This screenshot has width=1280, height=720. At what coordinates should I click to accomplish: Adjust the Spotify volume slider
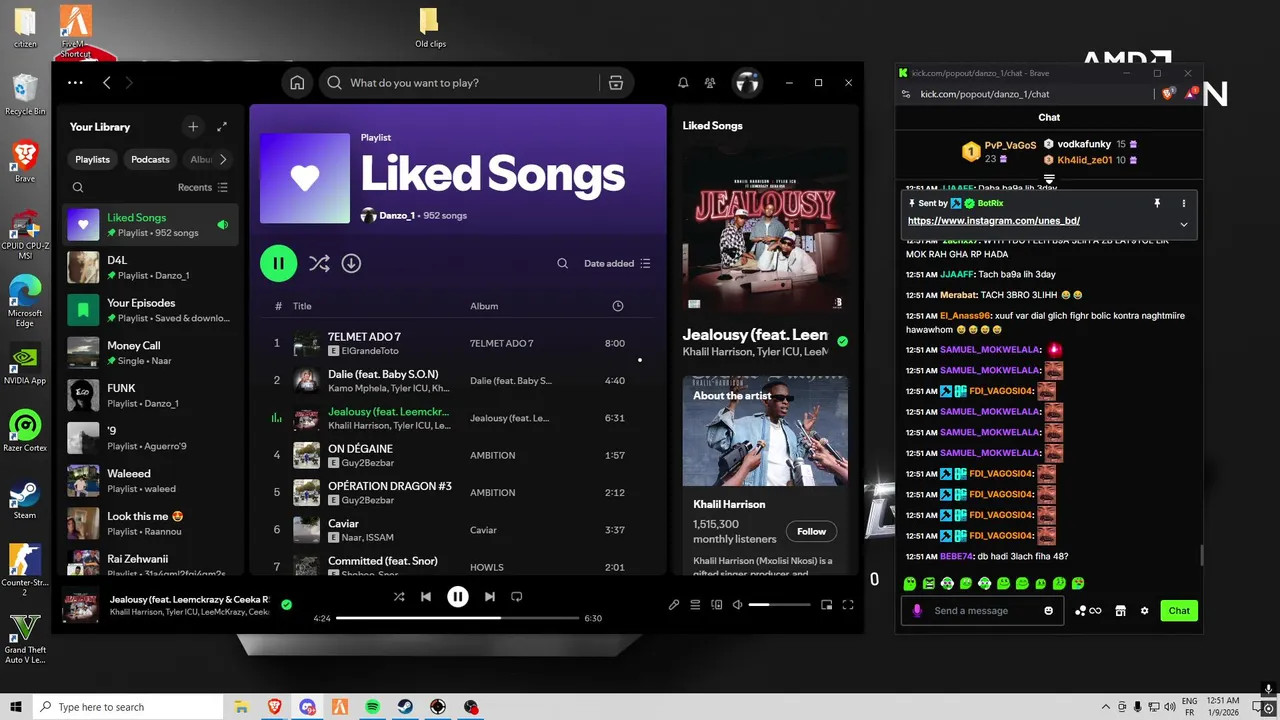click(779, 604)
